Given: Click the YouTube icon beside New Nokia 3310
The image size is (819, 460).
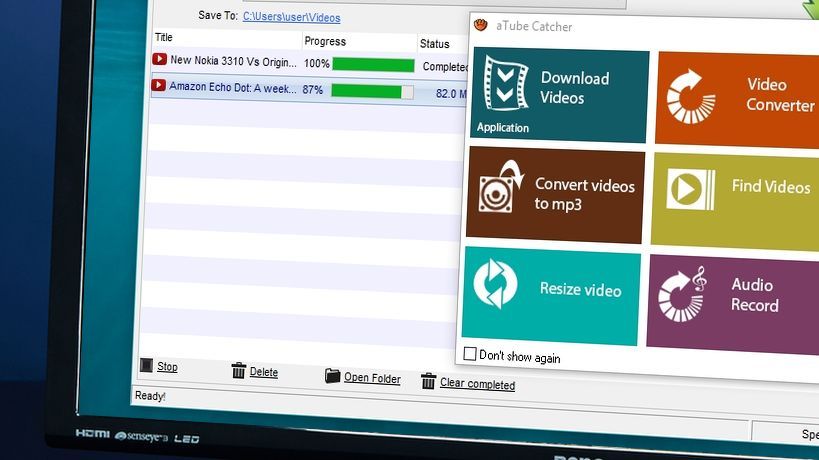Looking at the screenshot, I should [159, 59].
